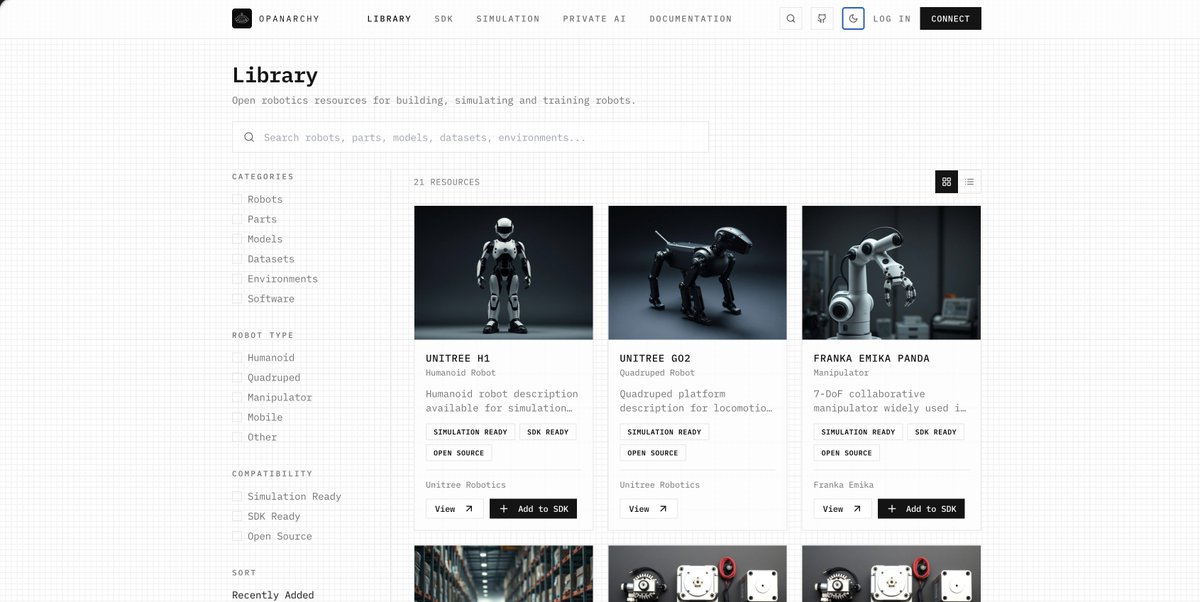The height and width of the screenshot is (602, 1200).
Task: Click the Connect button
Action: [950, 18]
